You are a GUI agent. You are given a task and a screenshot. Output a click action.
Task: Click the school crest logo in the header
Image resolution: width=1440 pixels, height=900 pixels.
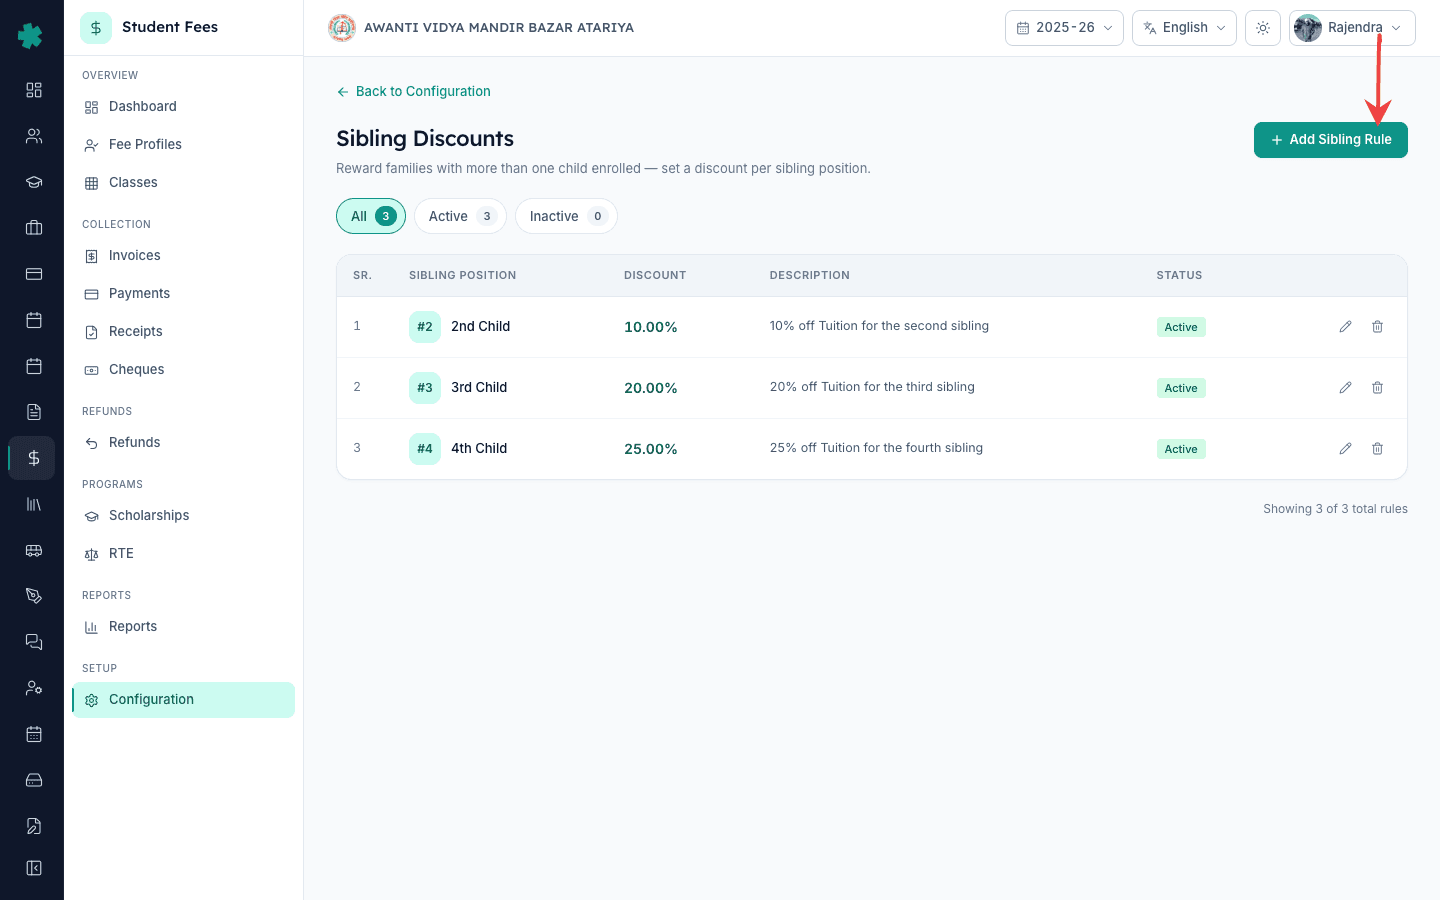coord(342,28)
